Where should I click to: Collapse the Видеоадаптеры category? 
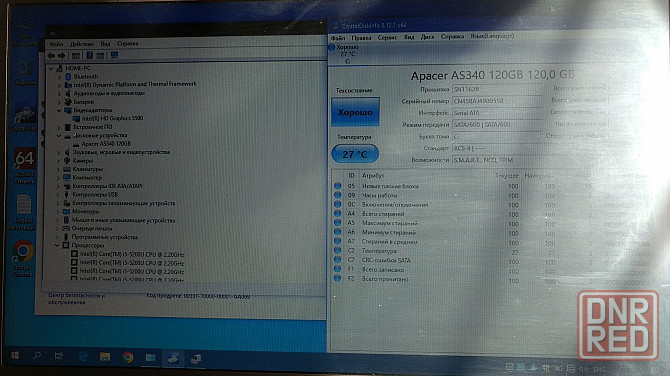pos(59,110)
